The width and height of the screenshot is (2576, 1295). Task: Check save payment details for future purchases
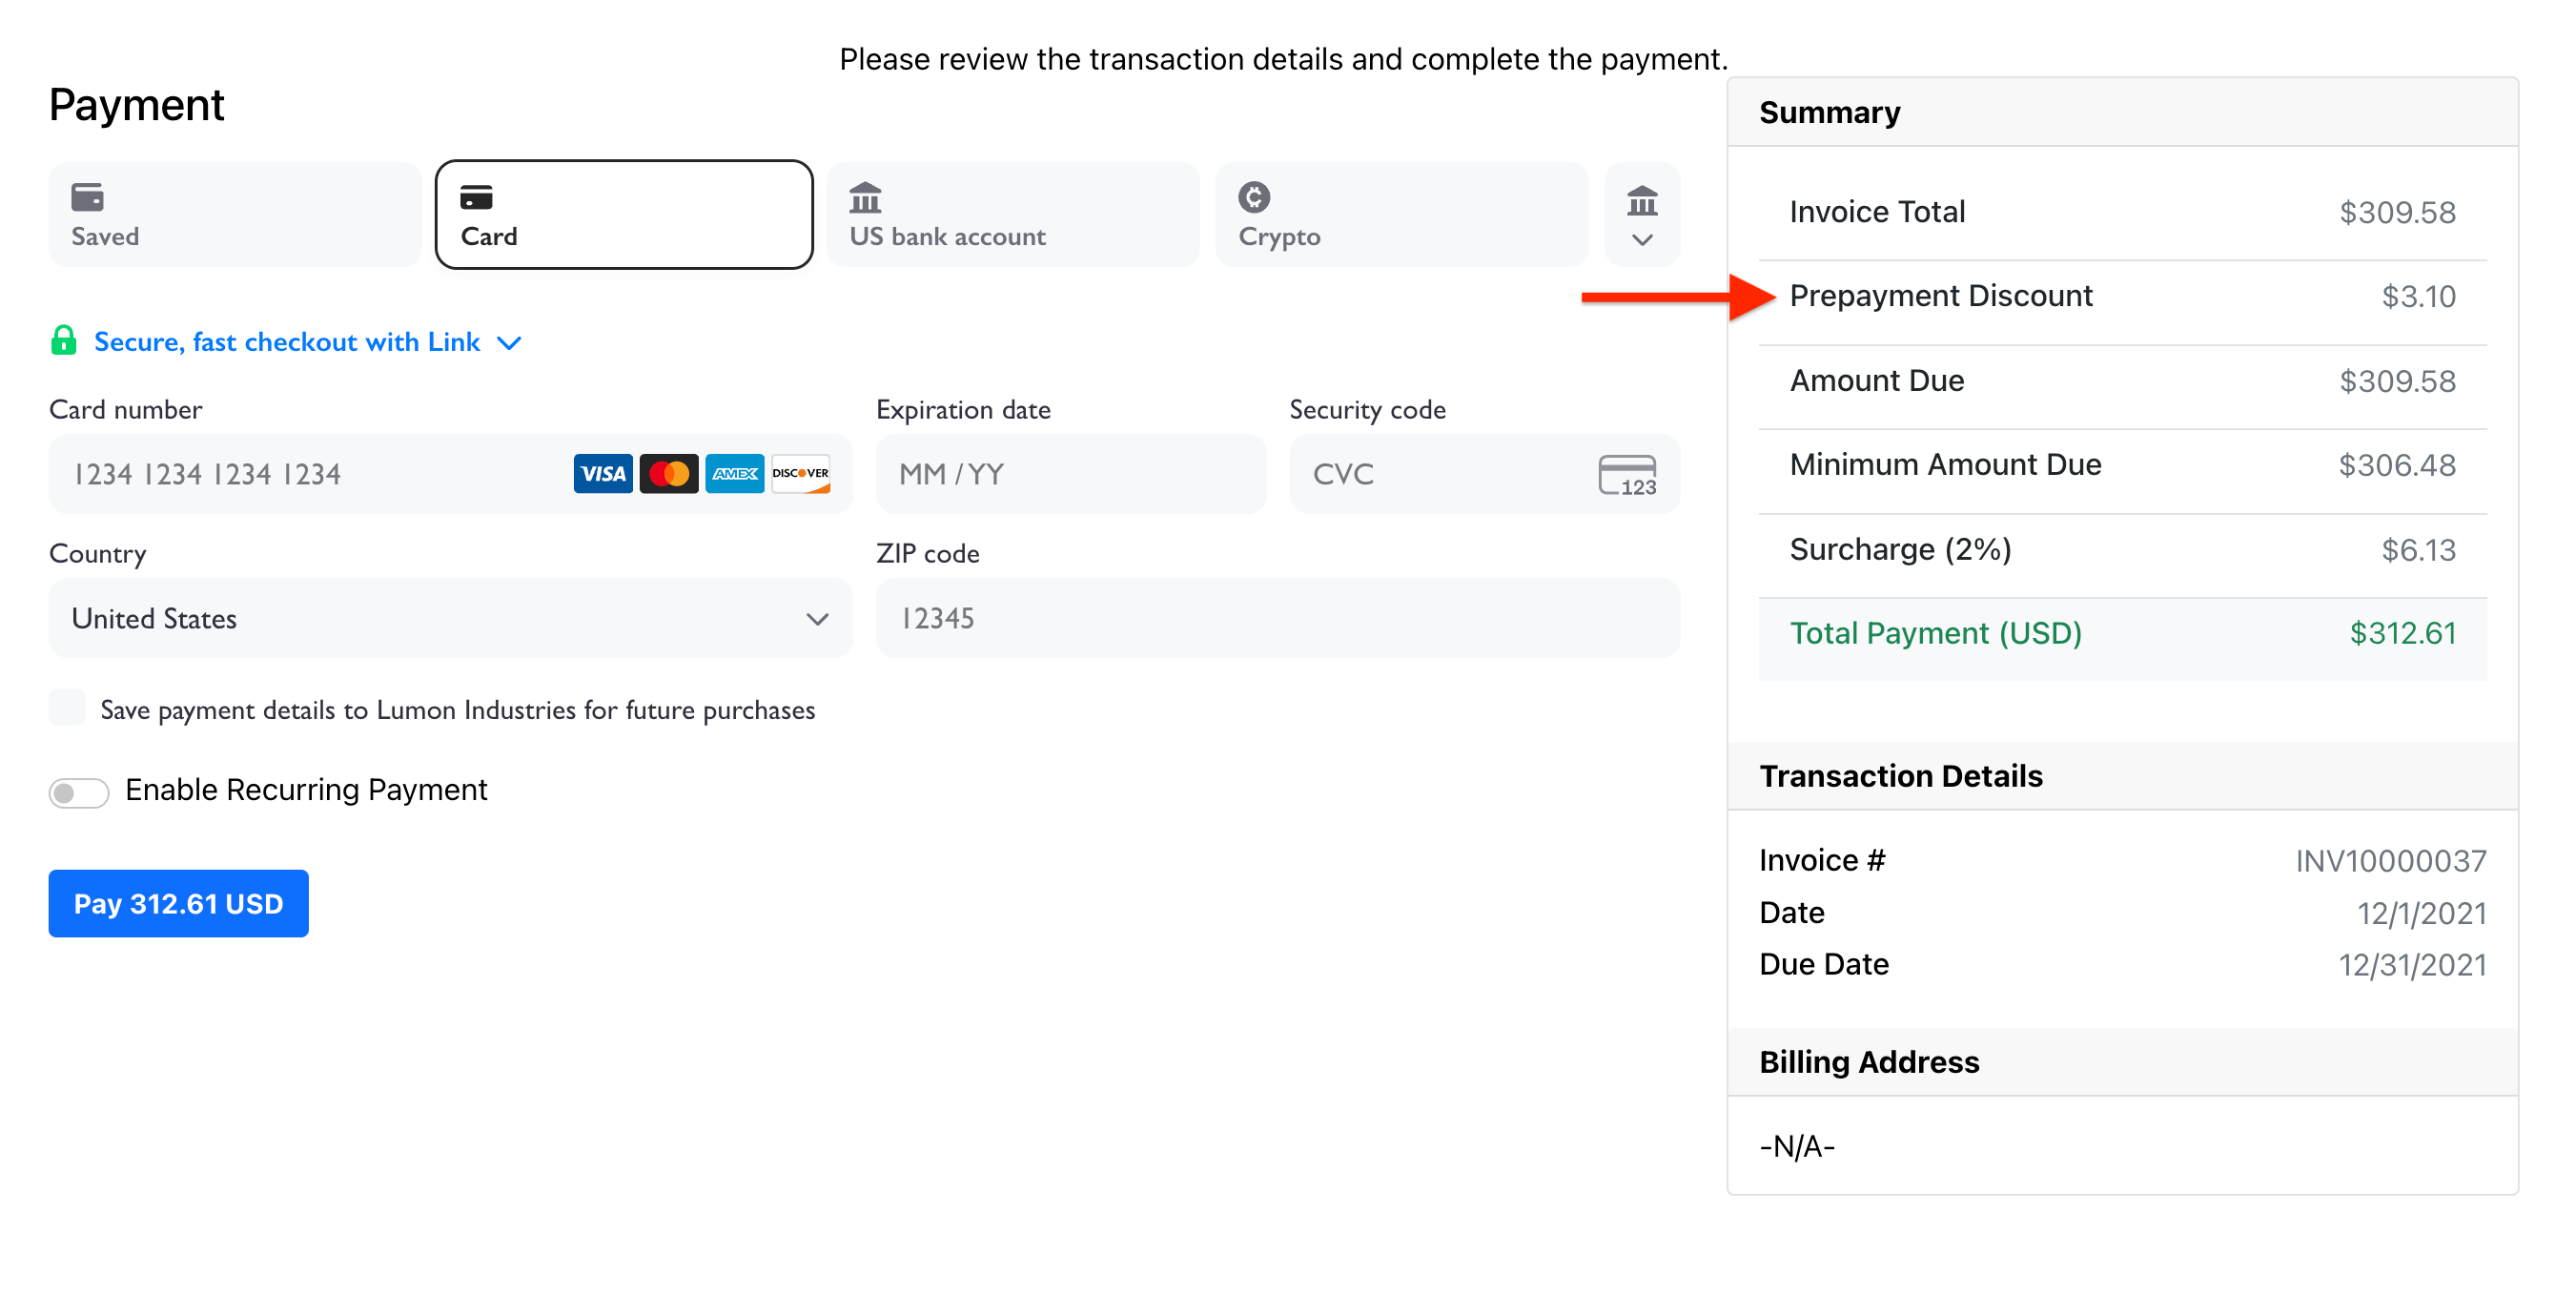coord(66,708)
